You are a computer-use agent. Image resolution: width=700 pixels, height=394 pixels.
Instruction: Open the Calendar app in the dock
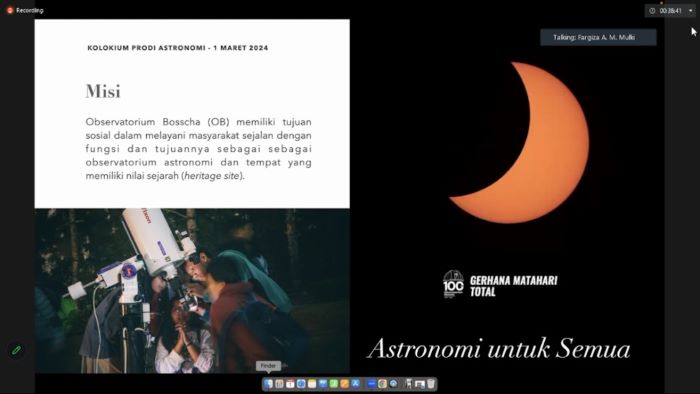click(x=290, y=384)
